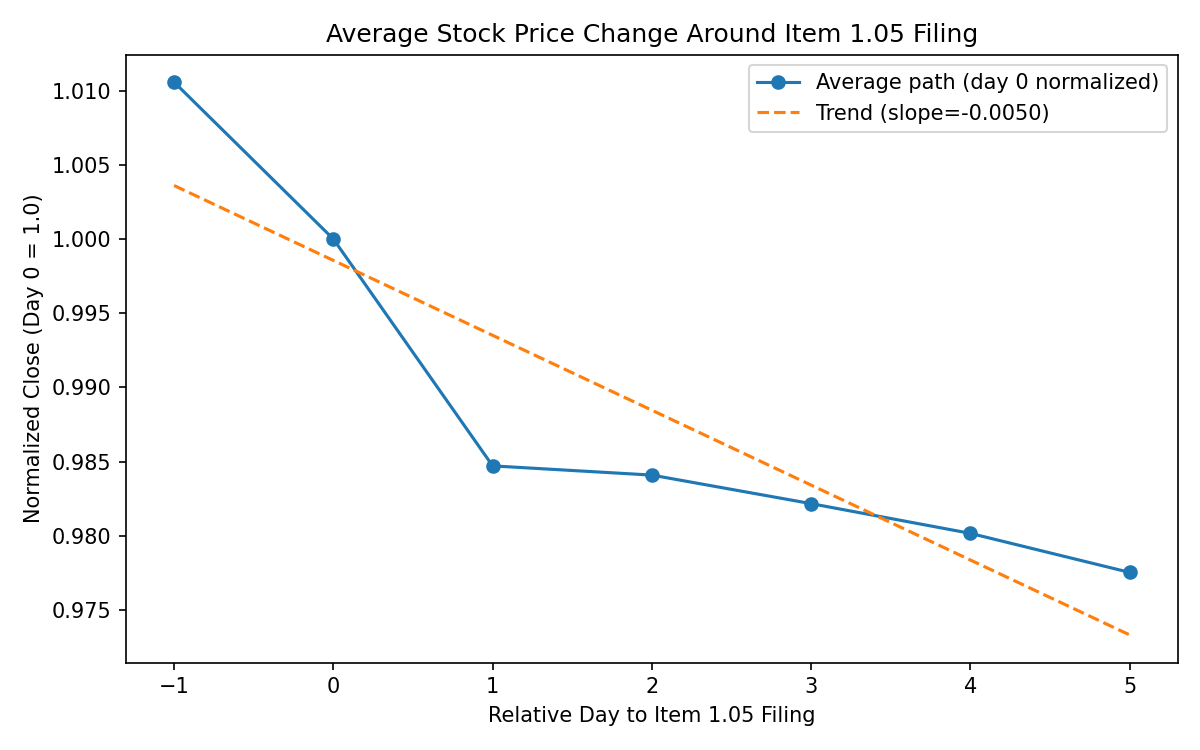Click the data point at day -1

pos(174,82)
